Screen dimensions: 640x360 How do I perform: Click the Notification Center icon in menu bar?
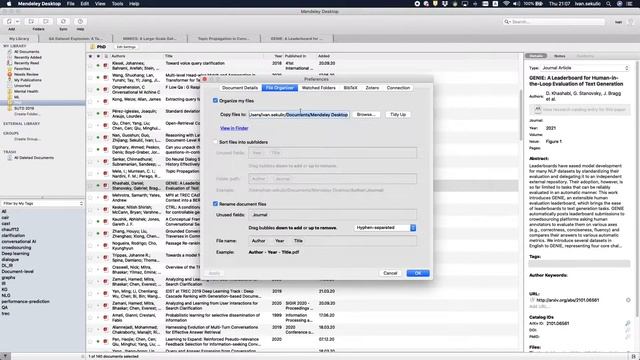click(x=630, y=4)
